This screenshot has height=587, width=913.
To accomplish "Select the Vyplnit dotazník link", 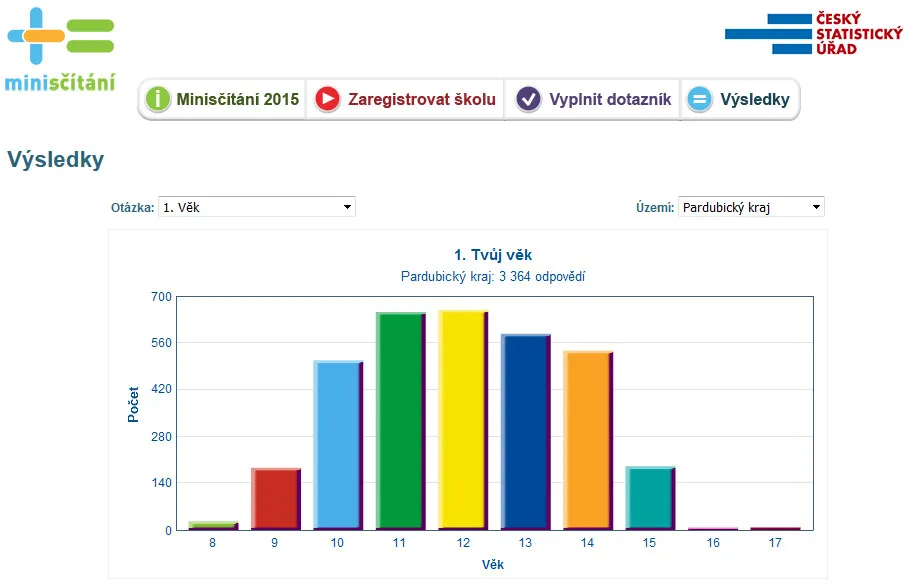I will [593, 99].
